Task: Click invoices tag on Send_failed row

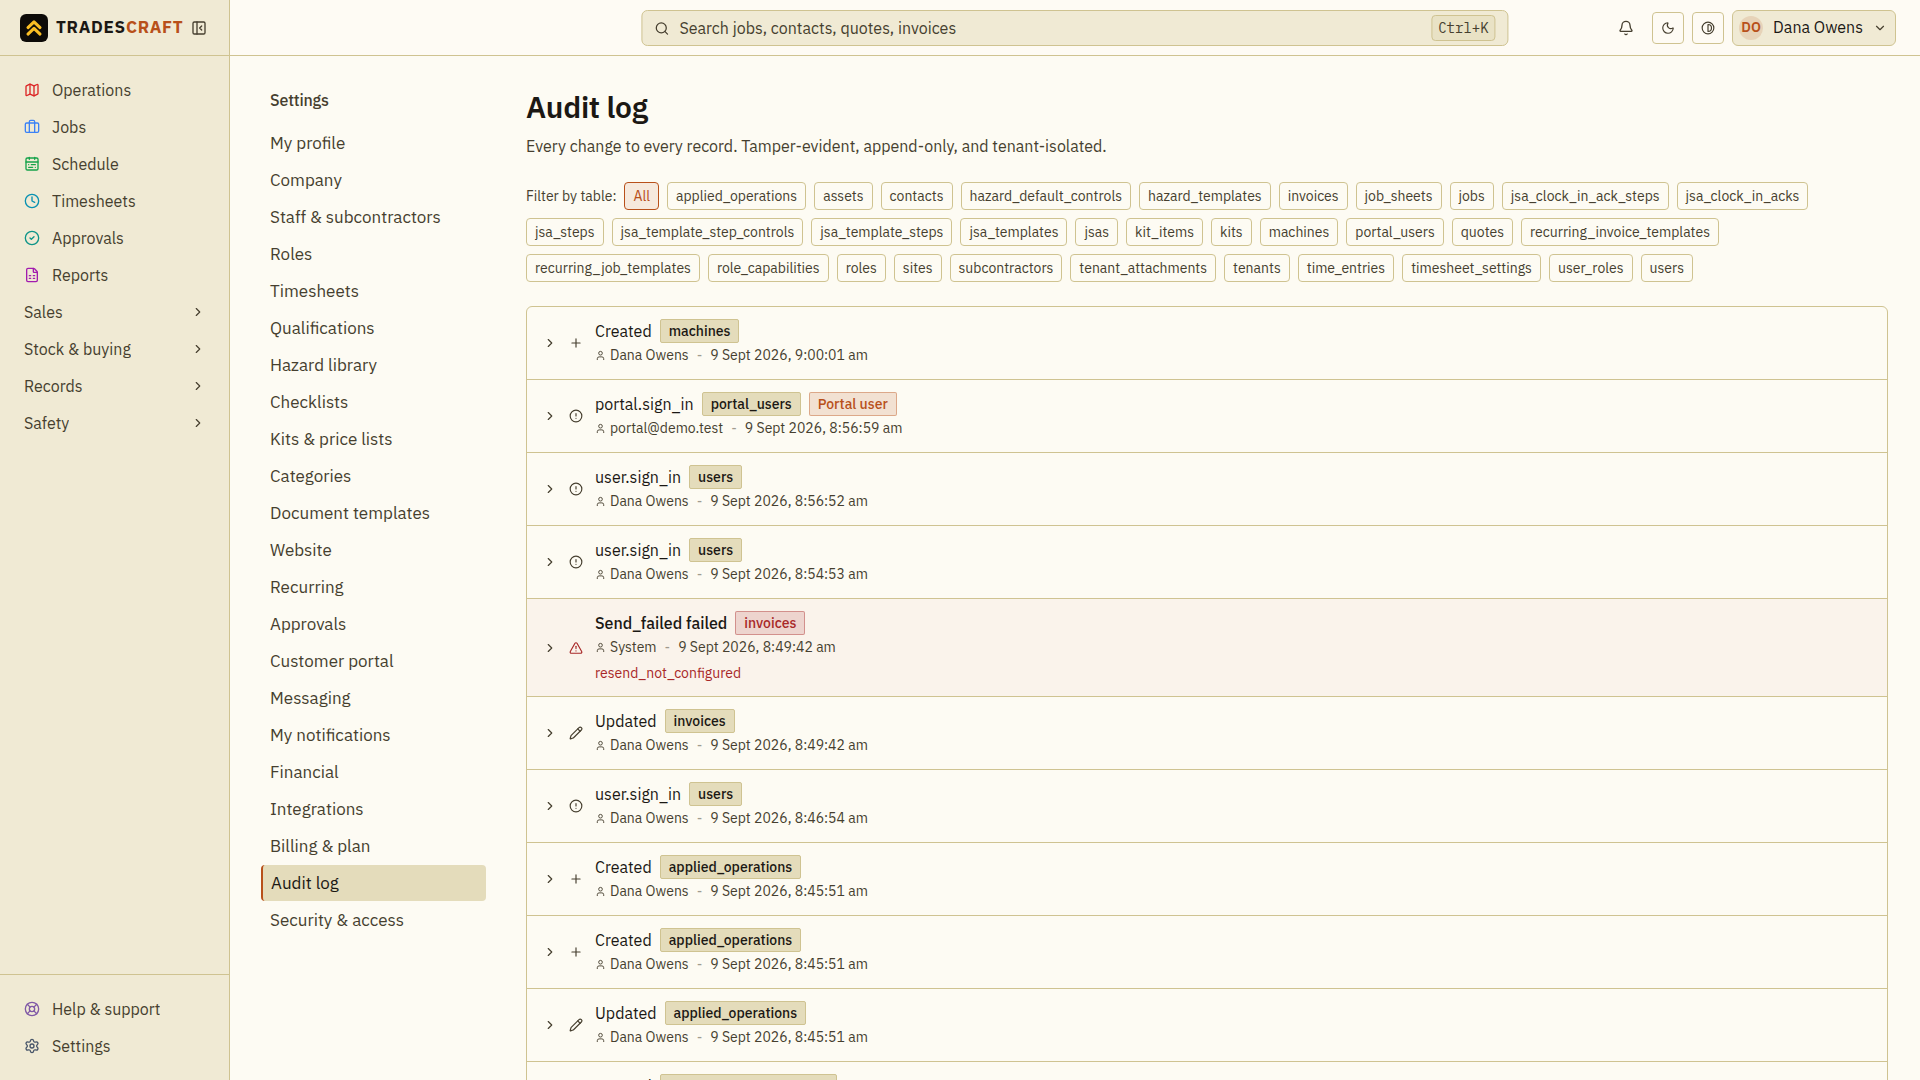Action: [x=770, y=623]
